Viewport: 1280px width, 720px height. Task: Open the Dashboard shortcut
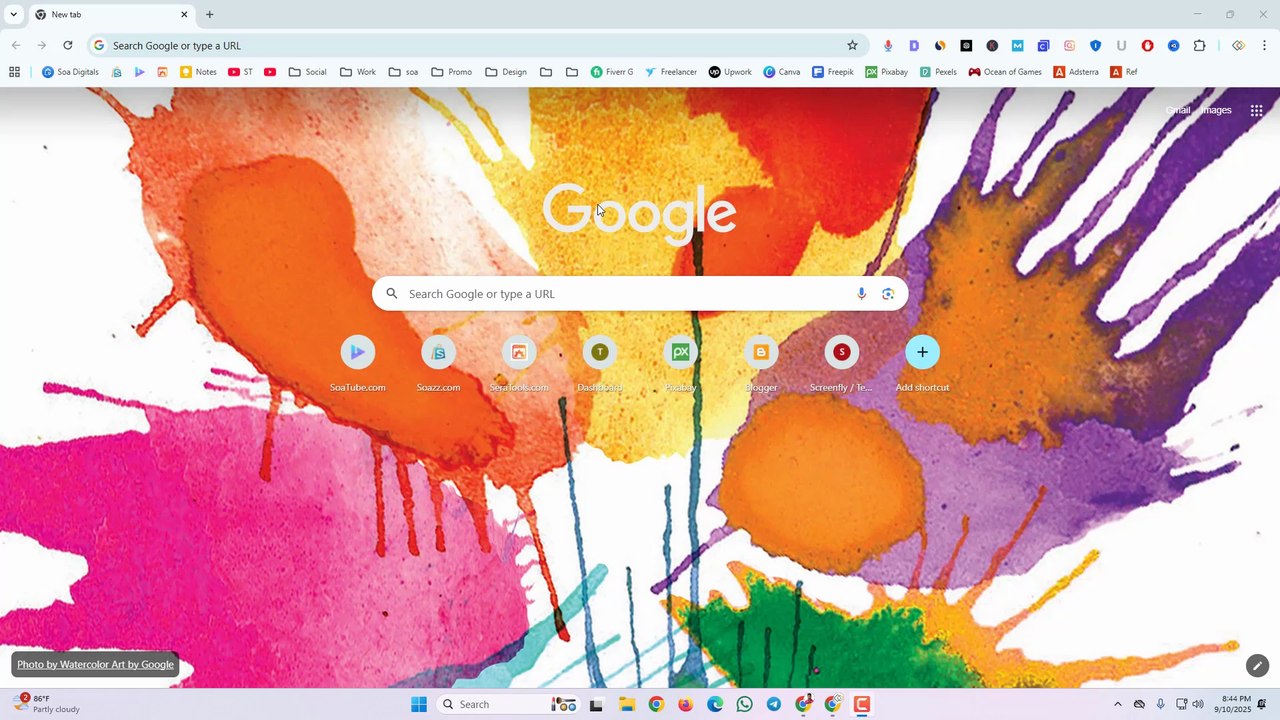click(600, 364)
